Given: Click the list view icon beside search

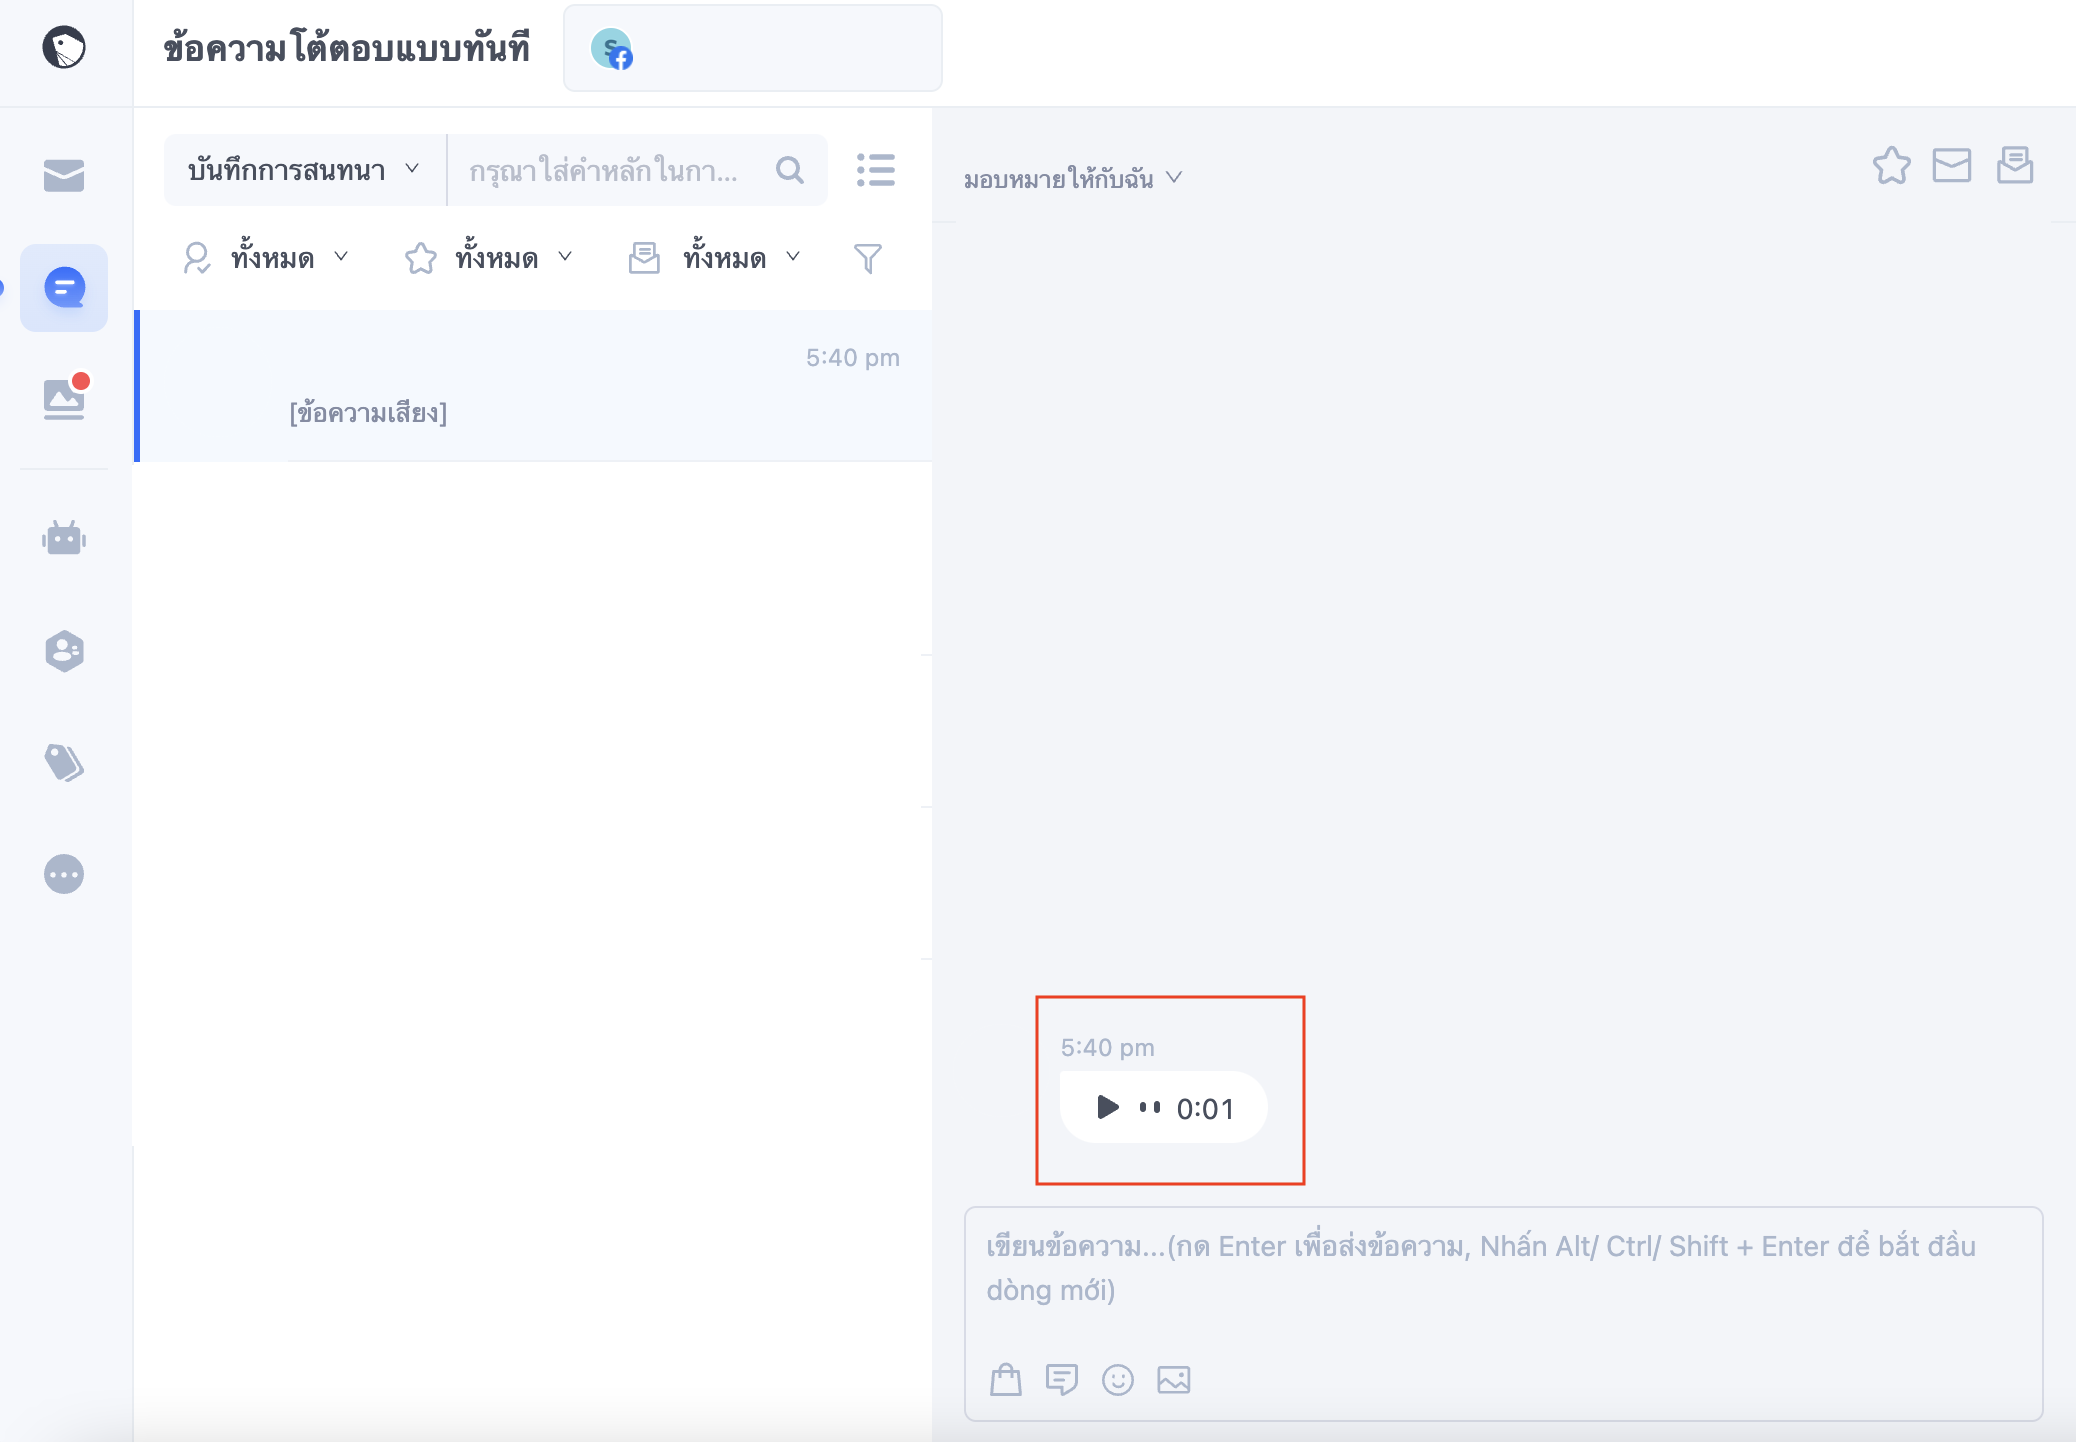Looking at the screenshot, I should click(x=876, y=170).
